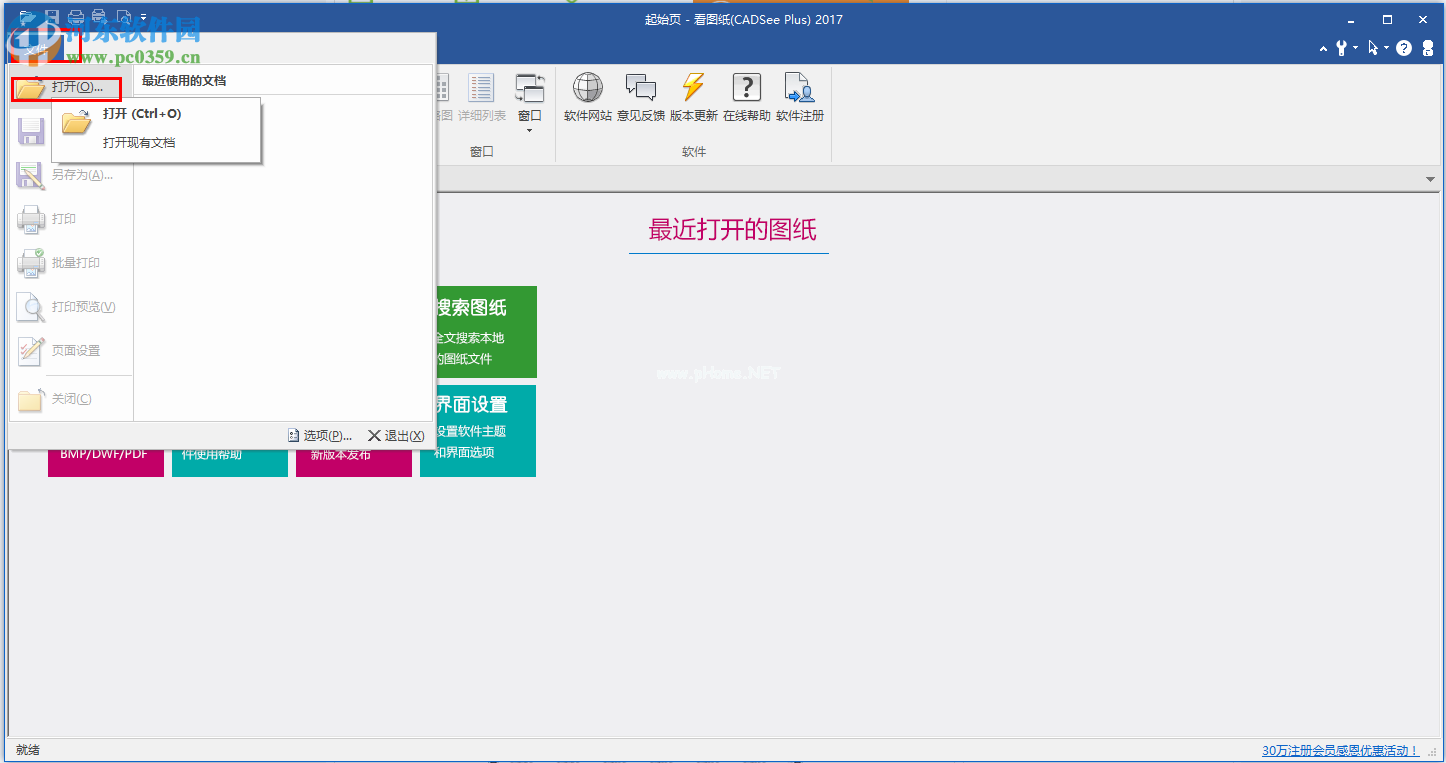1446x763 pixels.
Task: Click the 就绪 status bar text
Action: point(28,750)
